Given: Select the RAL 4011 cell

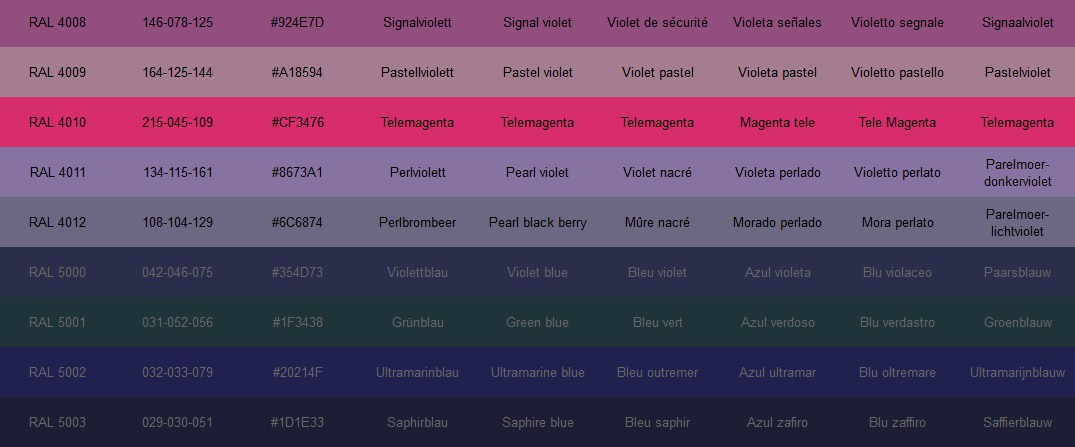Looking at the screenshot, I should [x=57, y=172].
